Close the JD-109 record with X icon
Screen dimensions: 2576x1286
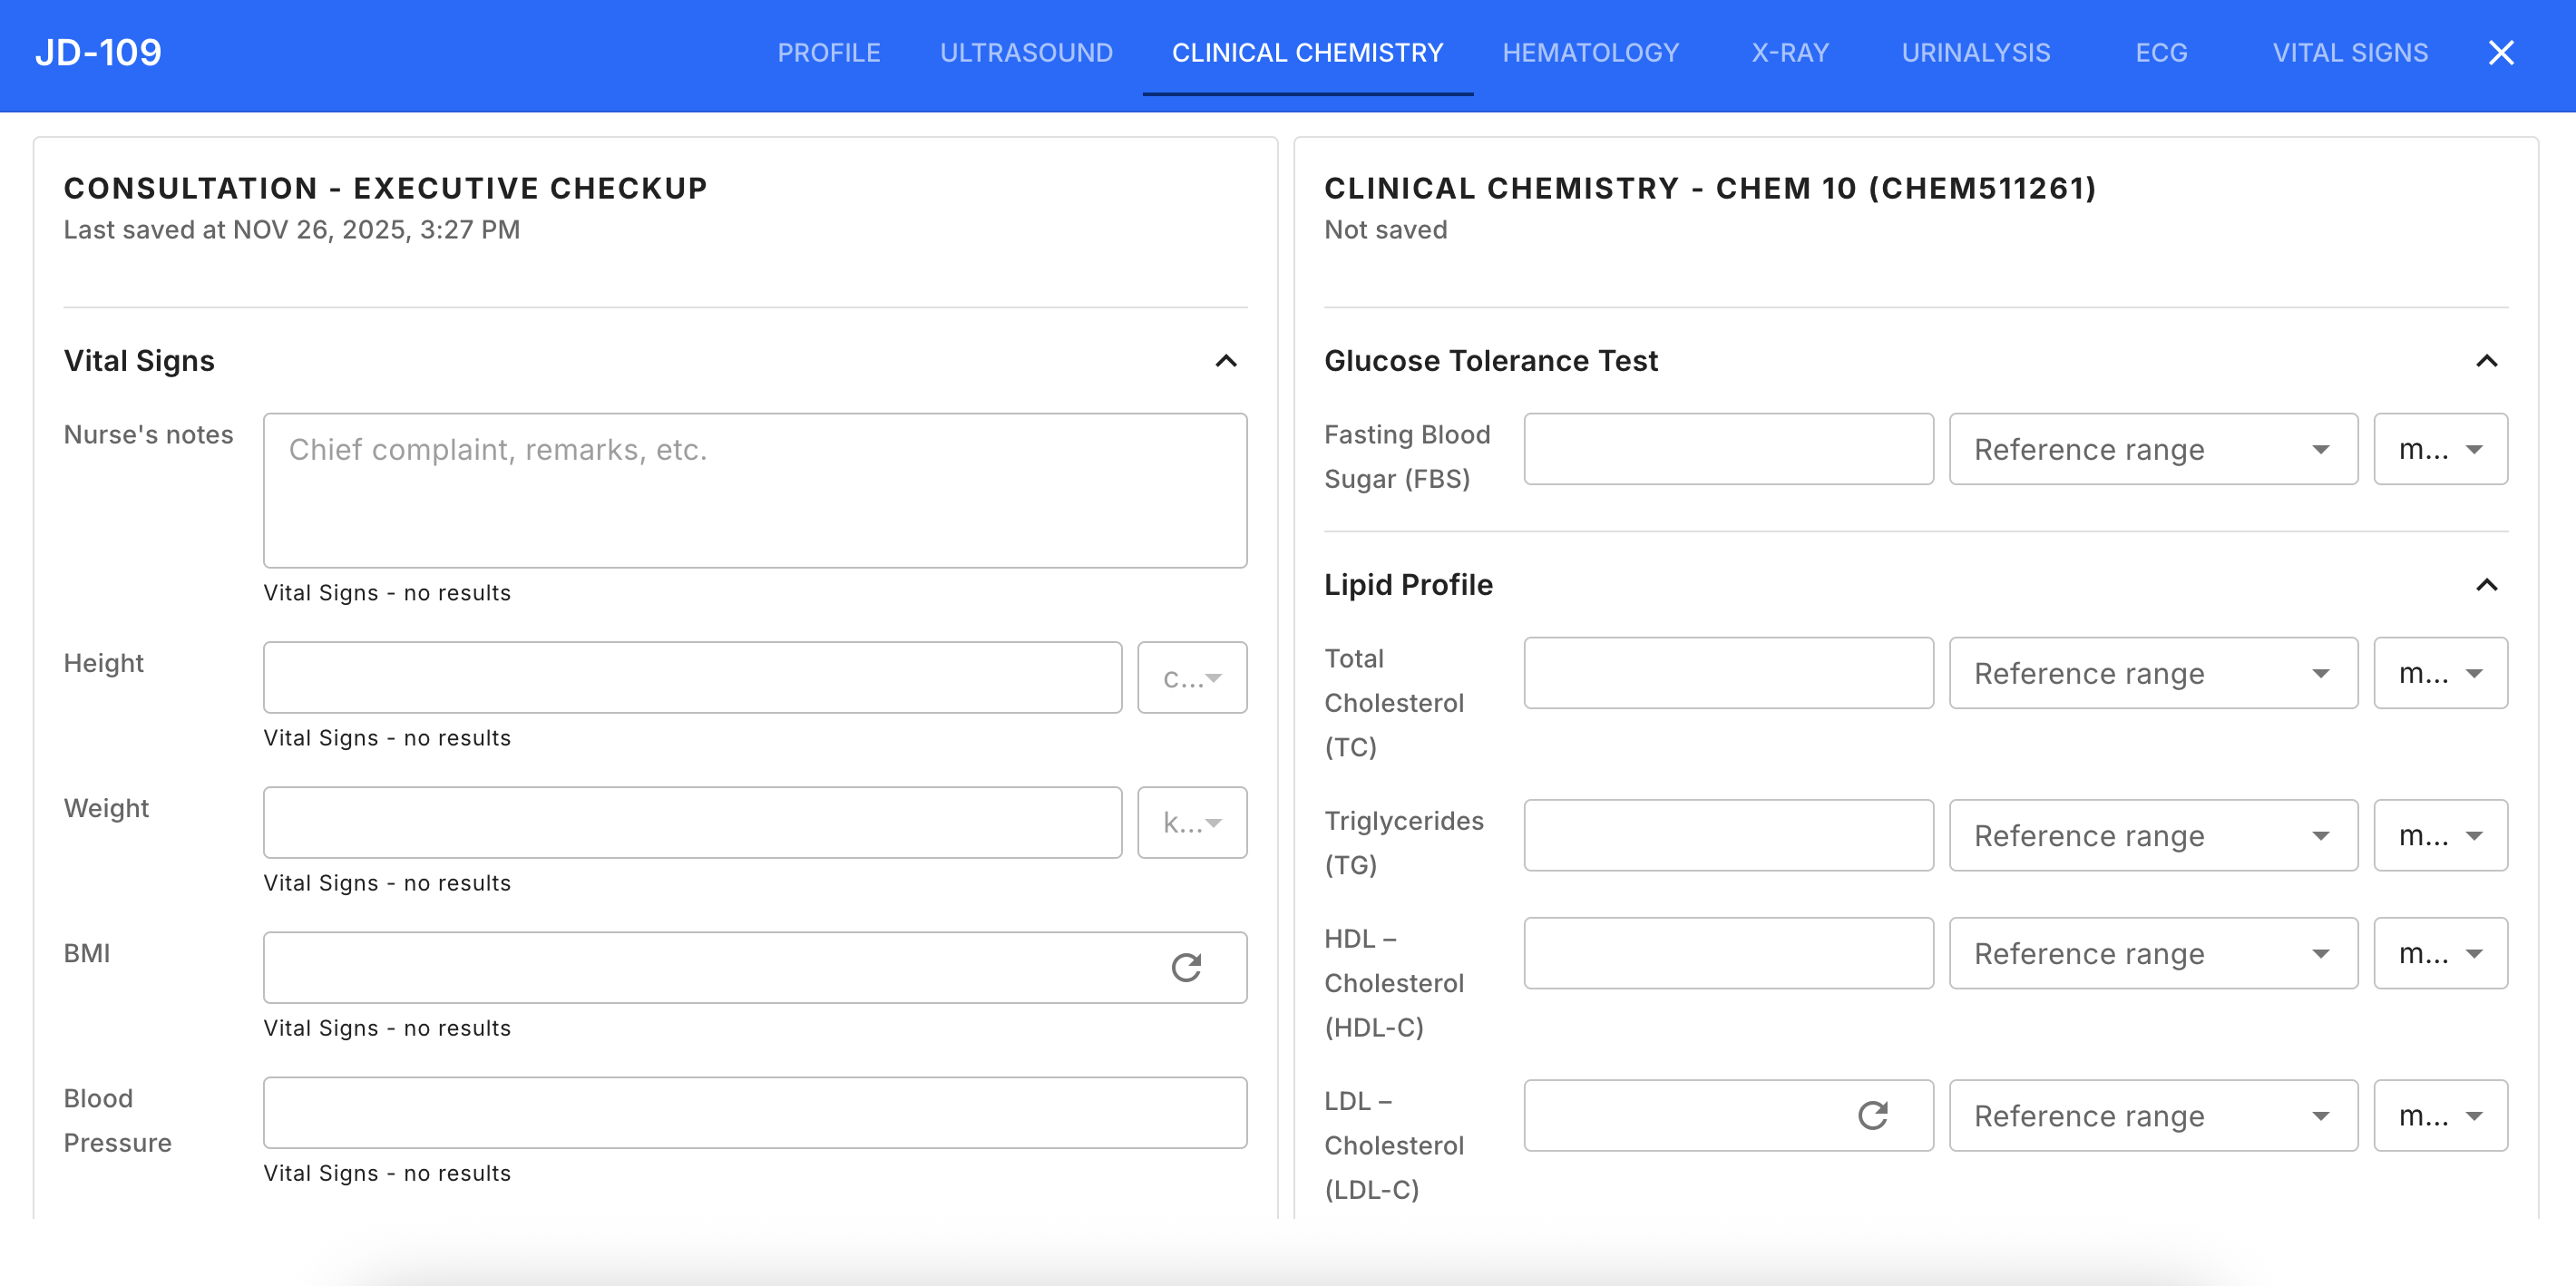point(2500,53)
